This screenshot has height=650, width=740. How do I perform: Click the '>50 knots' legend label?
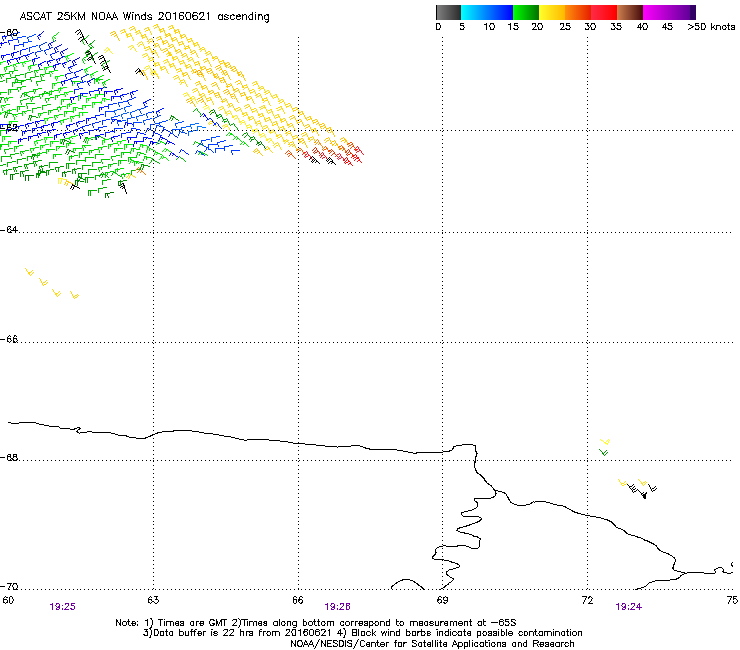711,27
